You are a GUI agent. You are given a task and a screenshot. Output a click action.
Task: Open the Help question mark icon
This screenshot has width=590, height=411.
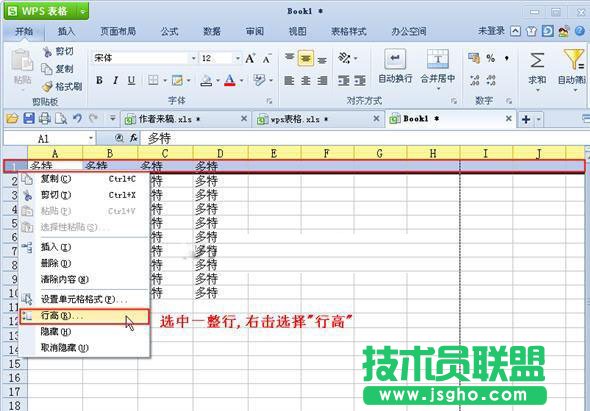pyautogui.click(x=580, y=31)
